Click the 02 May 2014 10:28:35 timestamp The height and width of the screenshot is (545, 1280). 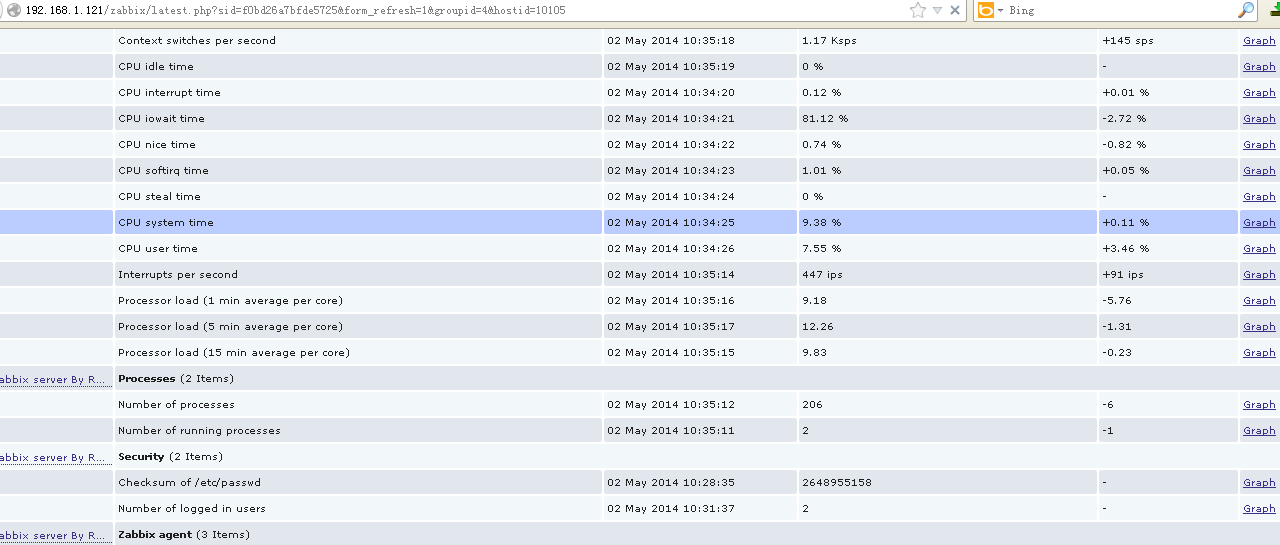pyautogui.click(x=671, y=483)
